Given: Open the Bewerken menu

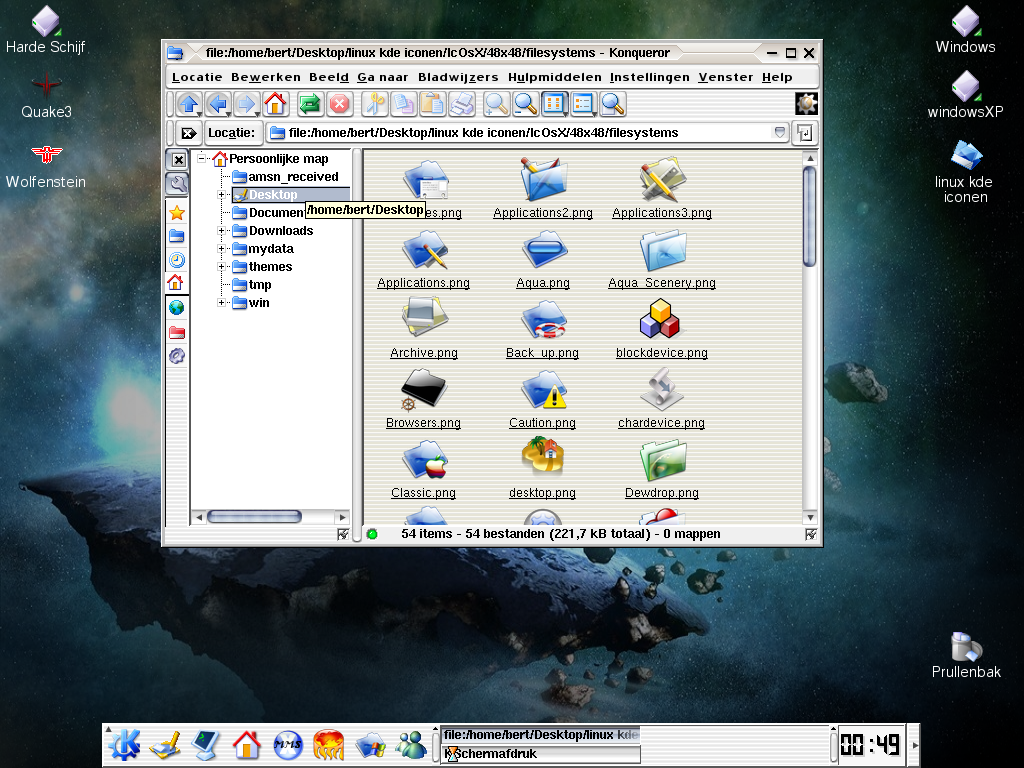Looking at the screenshot, I should tap(266, 77).
